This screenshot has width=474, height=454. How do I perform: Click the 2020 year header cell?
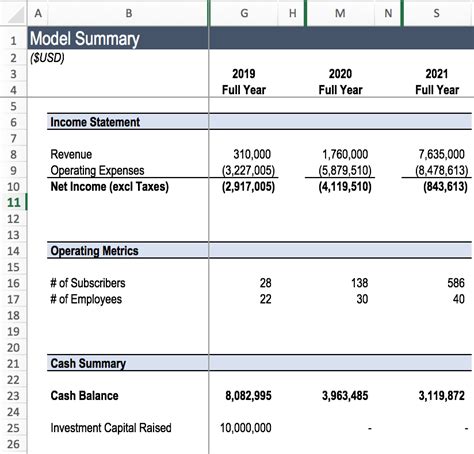[340, 74]
